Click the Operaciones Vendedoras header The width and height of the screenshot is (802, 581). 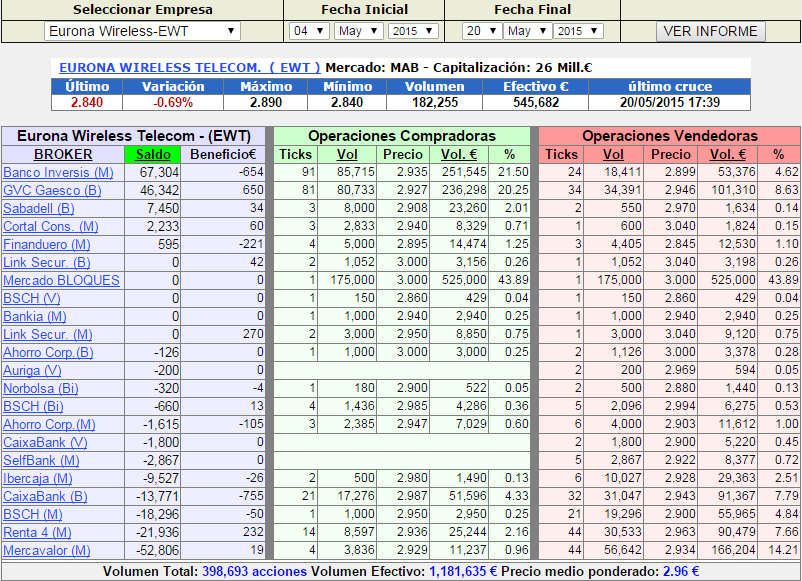[x=670, y=136]
